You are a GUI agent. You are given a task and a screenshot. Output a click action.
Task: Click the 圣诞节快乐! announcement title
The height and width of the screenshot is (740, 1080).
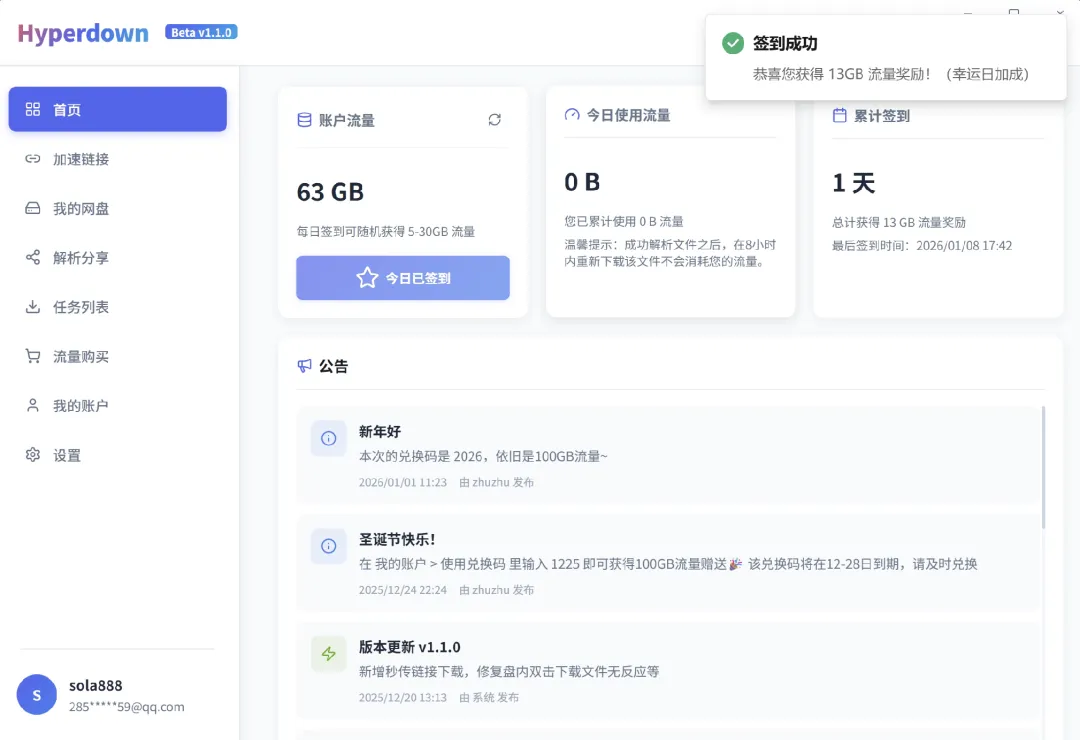[397, 539]
